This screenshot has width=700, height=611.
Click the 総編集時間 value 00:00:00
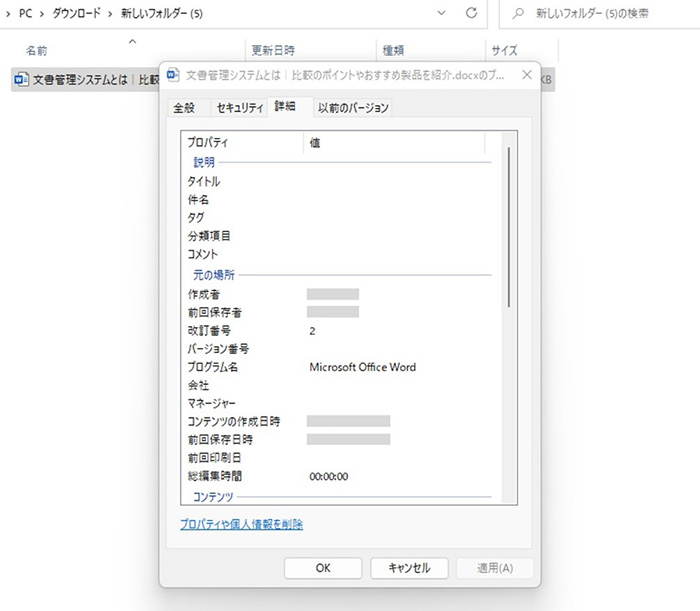(x=329, y=477)
